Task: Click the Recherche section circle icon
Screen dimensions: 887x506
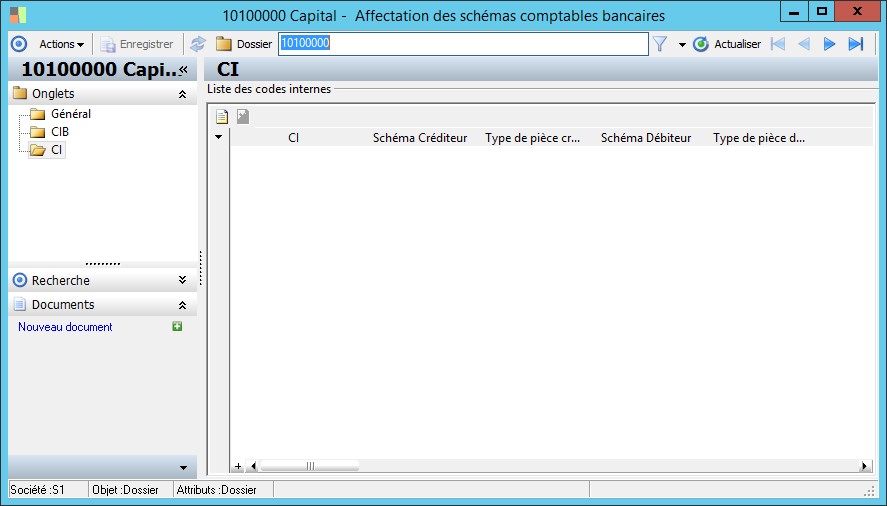Action: point(20,280)
